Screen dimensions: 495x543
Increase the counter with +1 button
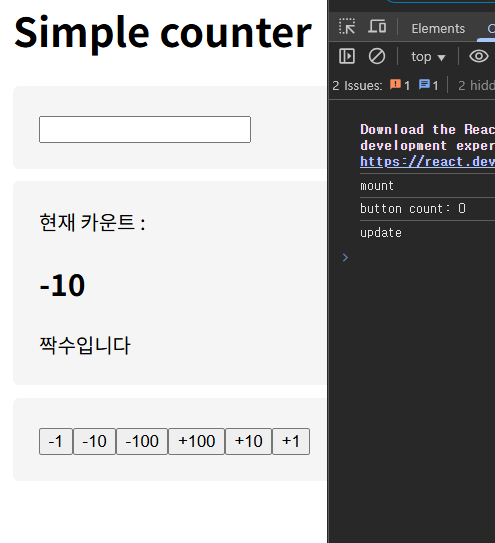tap(291, 441)
